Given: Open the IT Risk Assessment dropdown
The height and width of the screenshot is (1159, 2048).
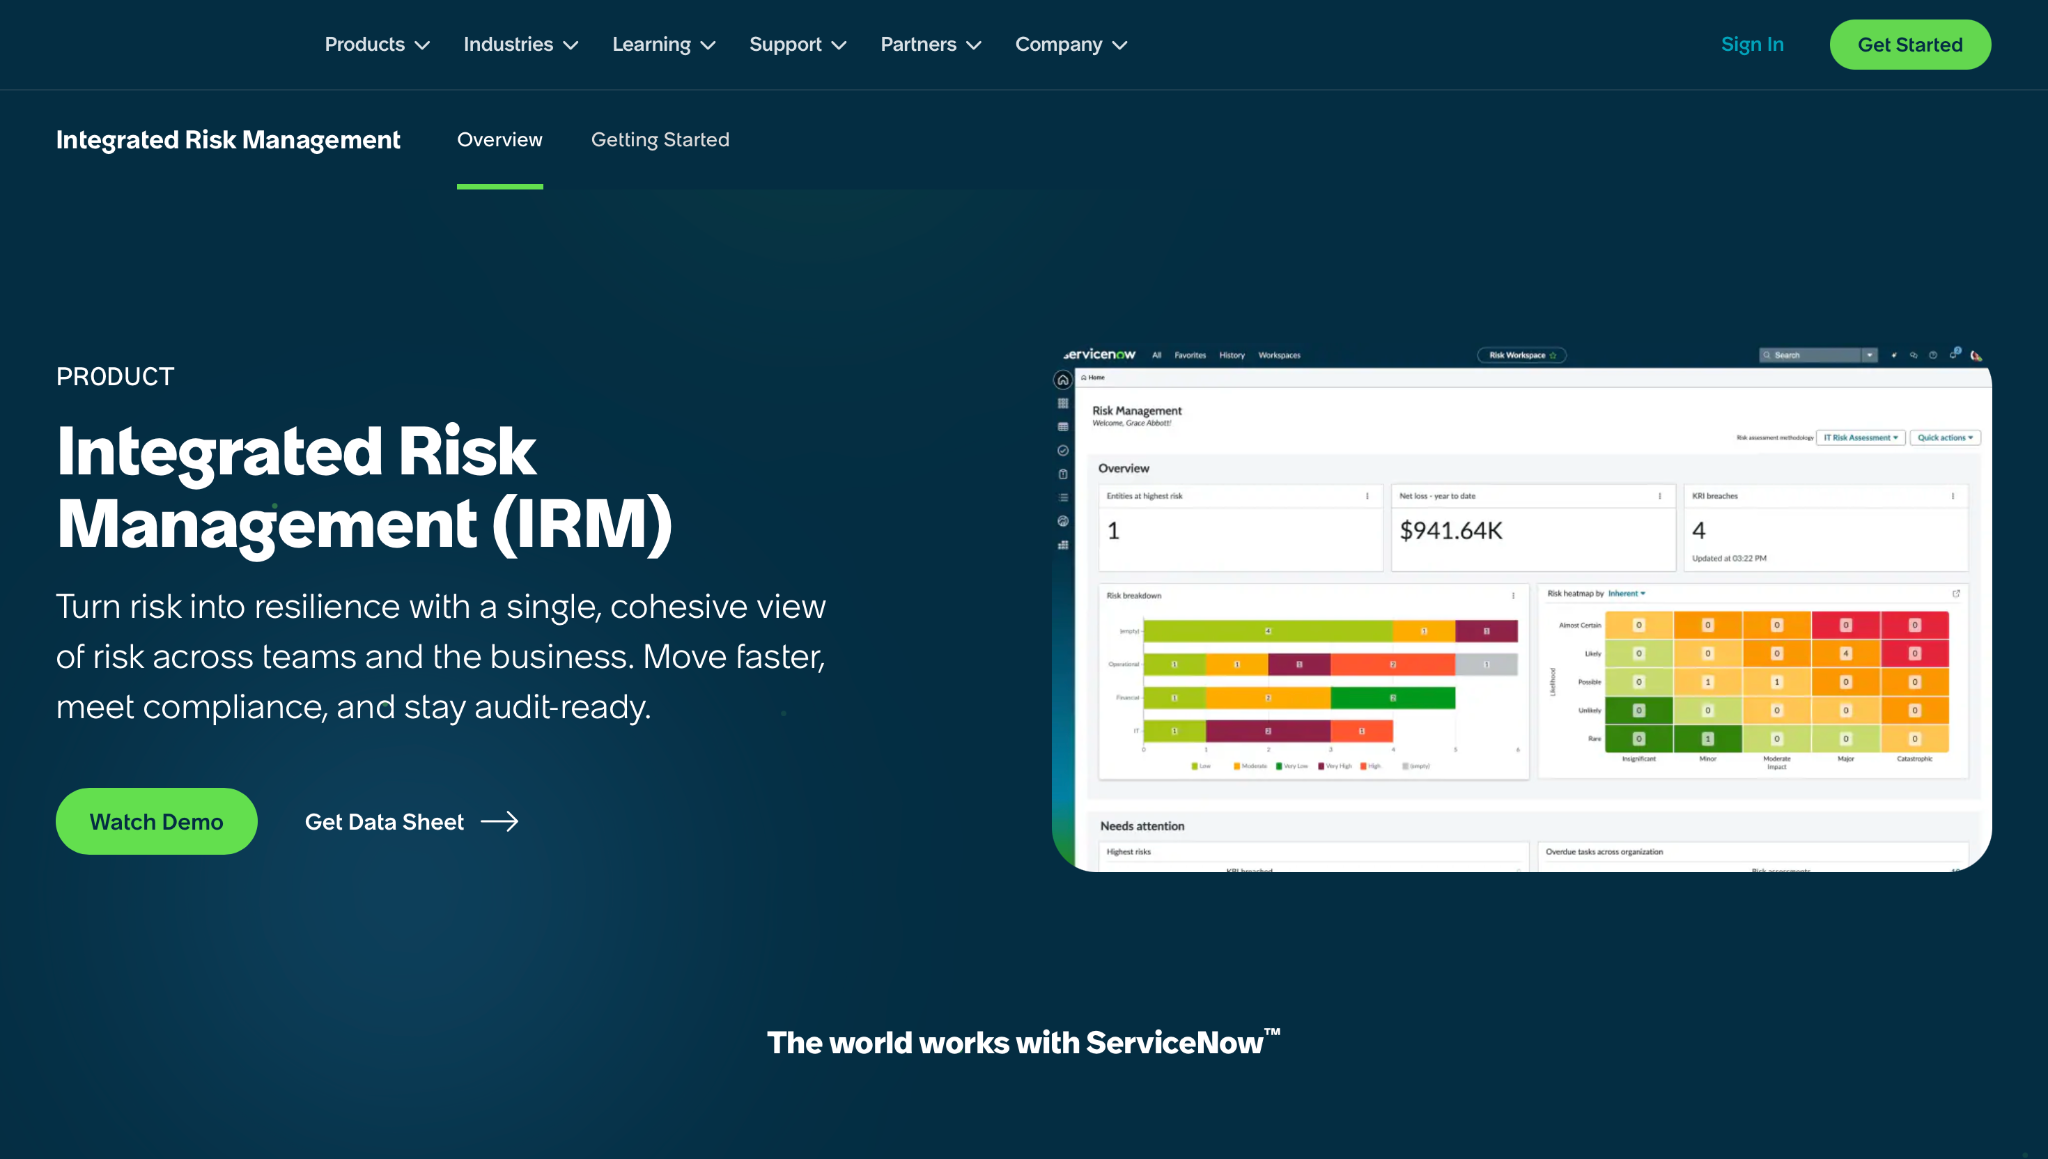Looking at the screenshot, I should pos(1860,437).
